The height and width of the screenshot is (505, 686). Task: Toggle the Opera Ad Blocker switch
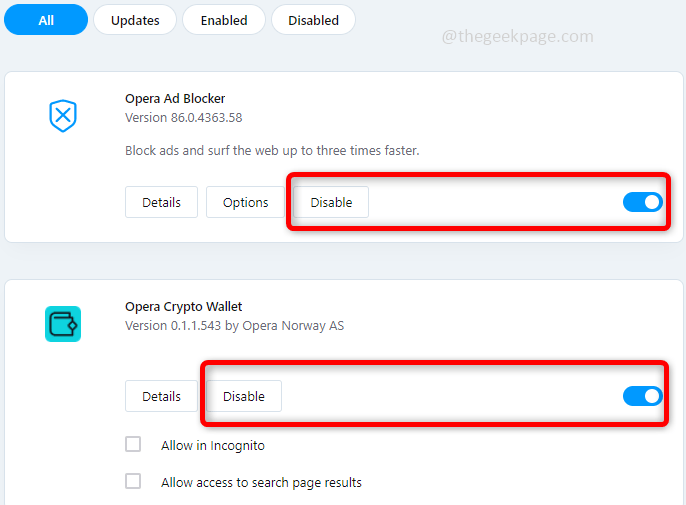point(642,202)
